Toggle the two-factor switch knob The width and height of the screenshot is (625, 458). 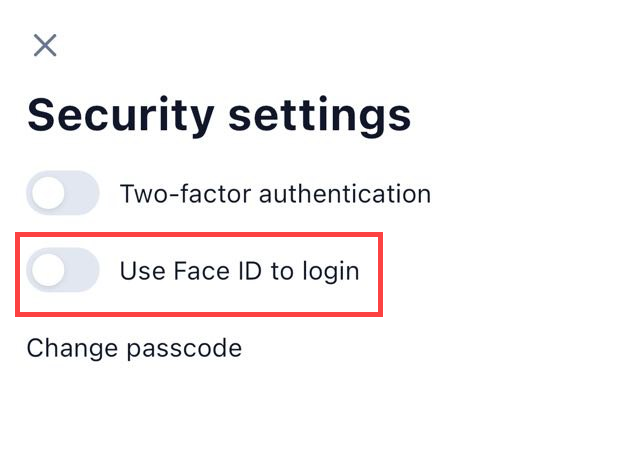[48, 193]
